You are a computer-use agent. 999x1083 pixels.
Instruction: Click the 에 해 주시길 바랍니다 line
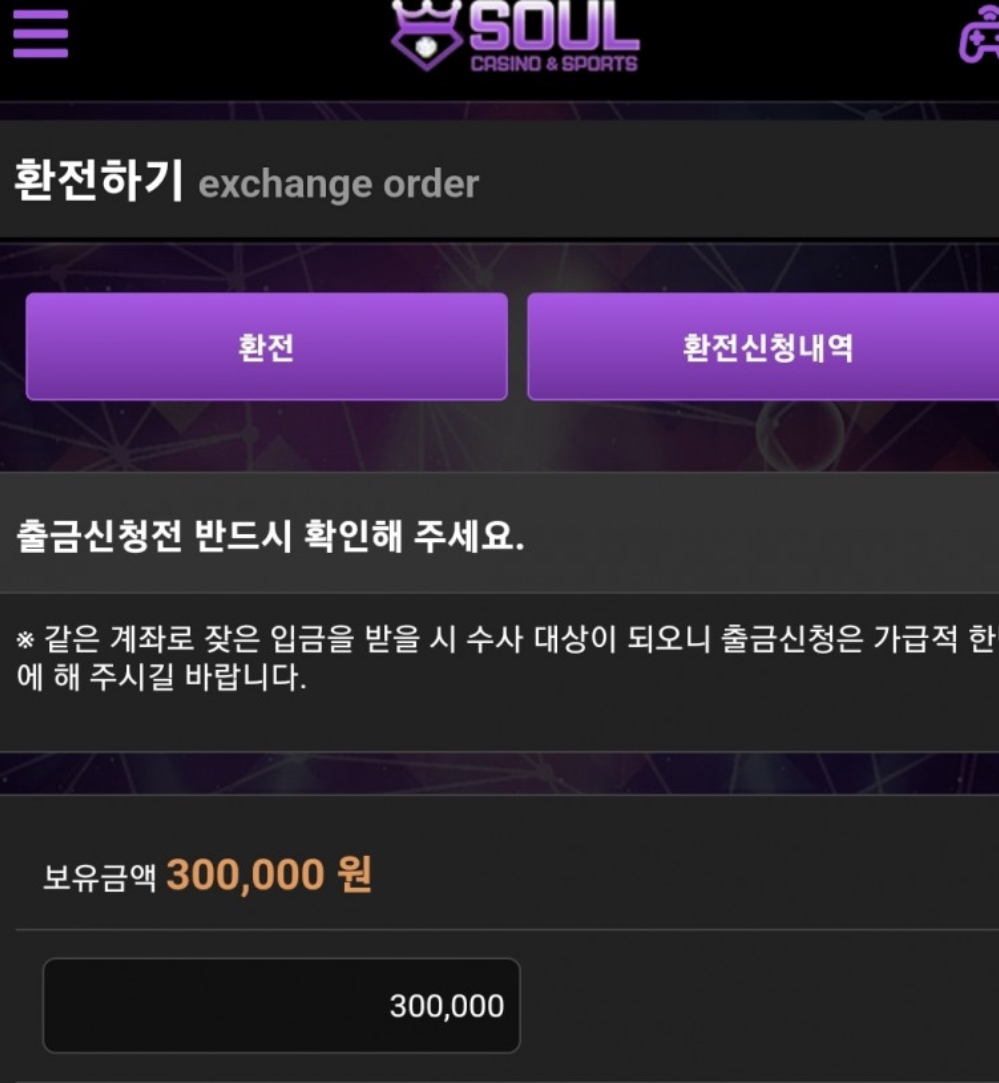(x=160, y=677)
